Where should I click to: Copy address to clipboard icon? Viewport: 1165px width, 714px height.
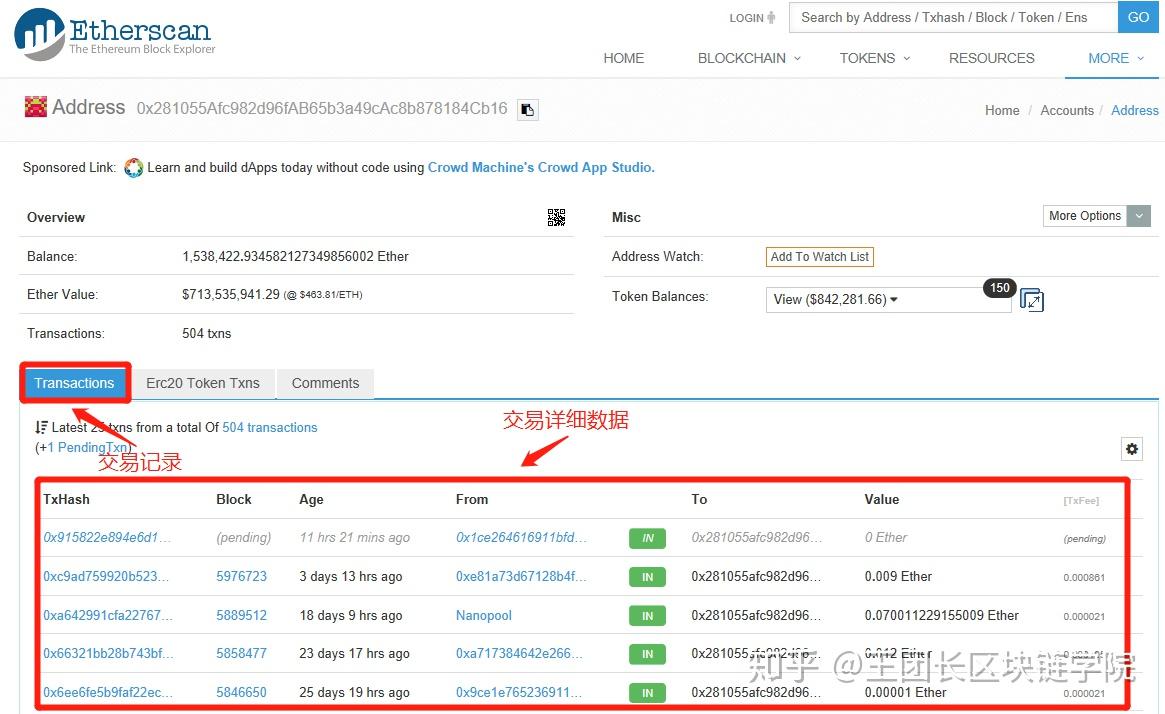528,110
